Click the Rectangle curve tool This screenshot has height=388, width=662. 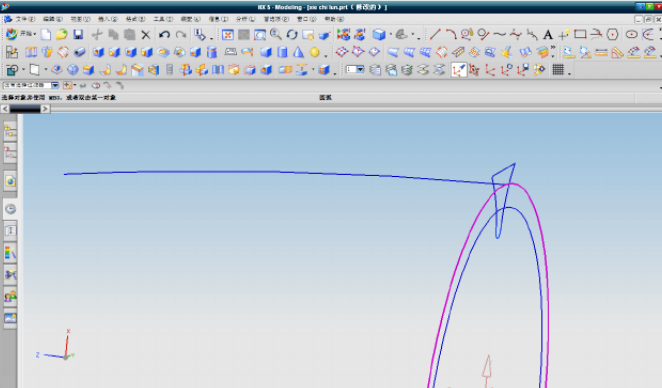(580, 34)
